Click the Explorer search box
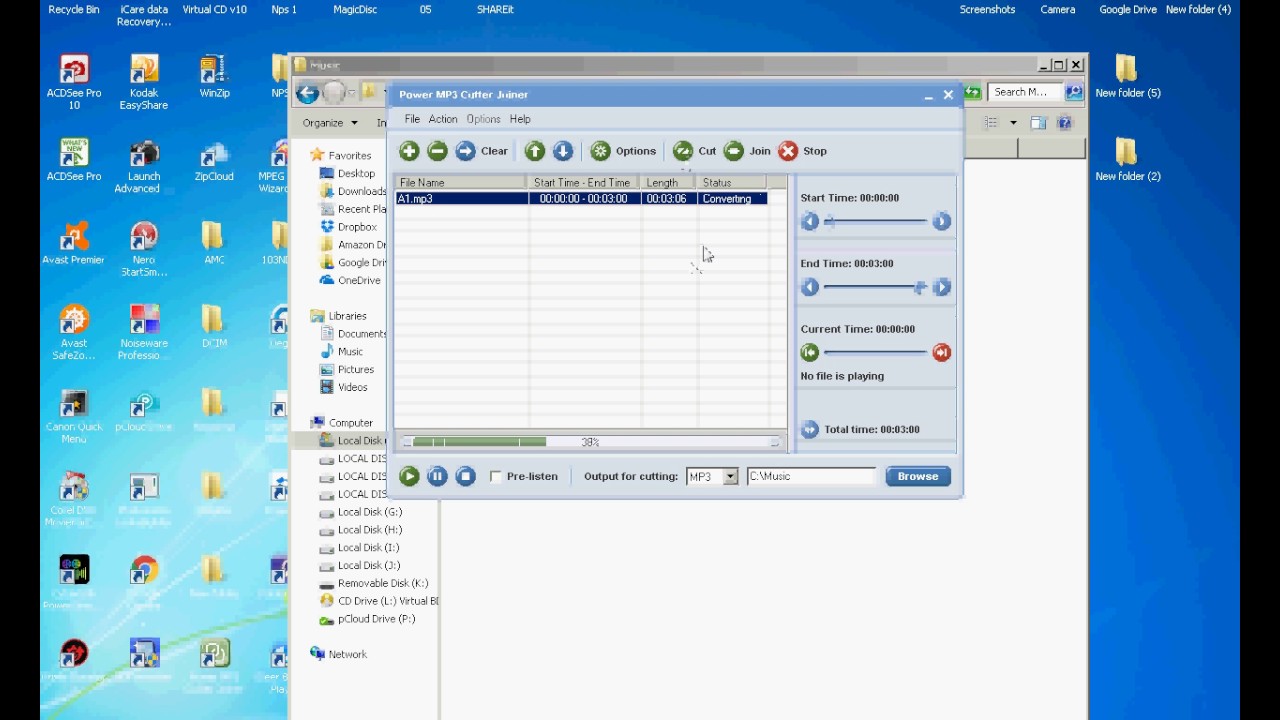This screenshot has width=1280, height=720. (1025, 92)
